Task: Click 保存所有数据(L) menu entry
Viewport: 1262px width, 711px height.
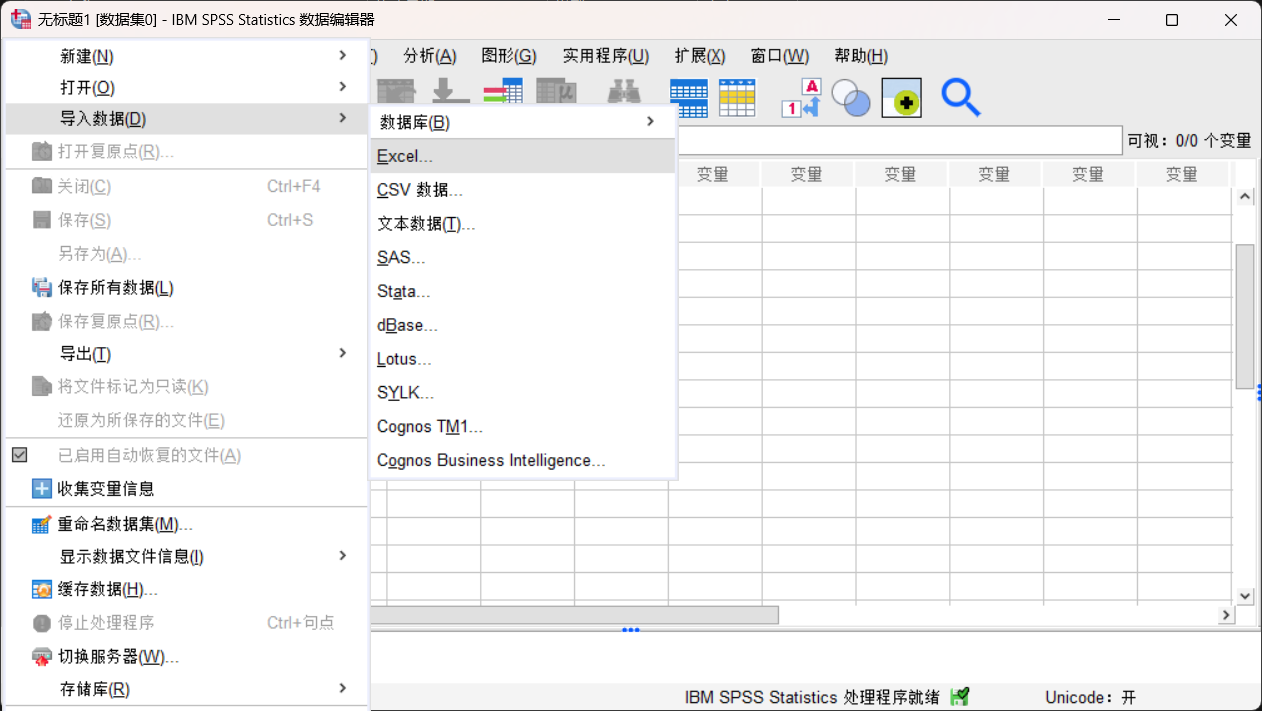Action: 188,287
